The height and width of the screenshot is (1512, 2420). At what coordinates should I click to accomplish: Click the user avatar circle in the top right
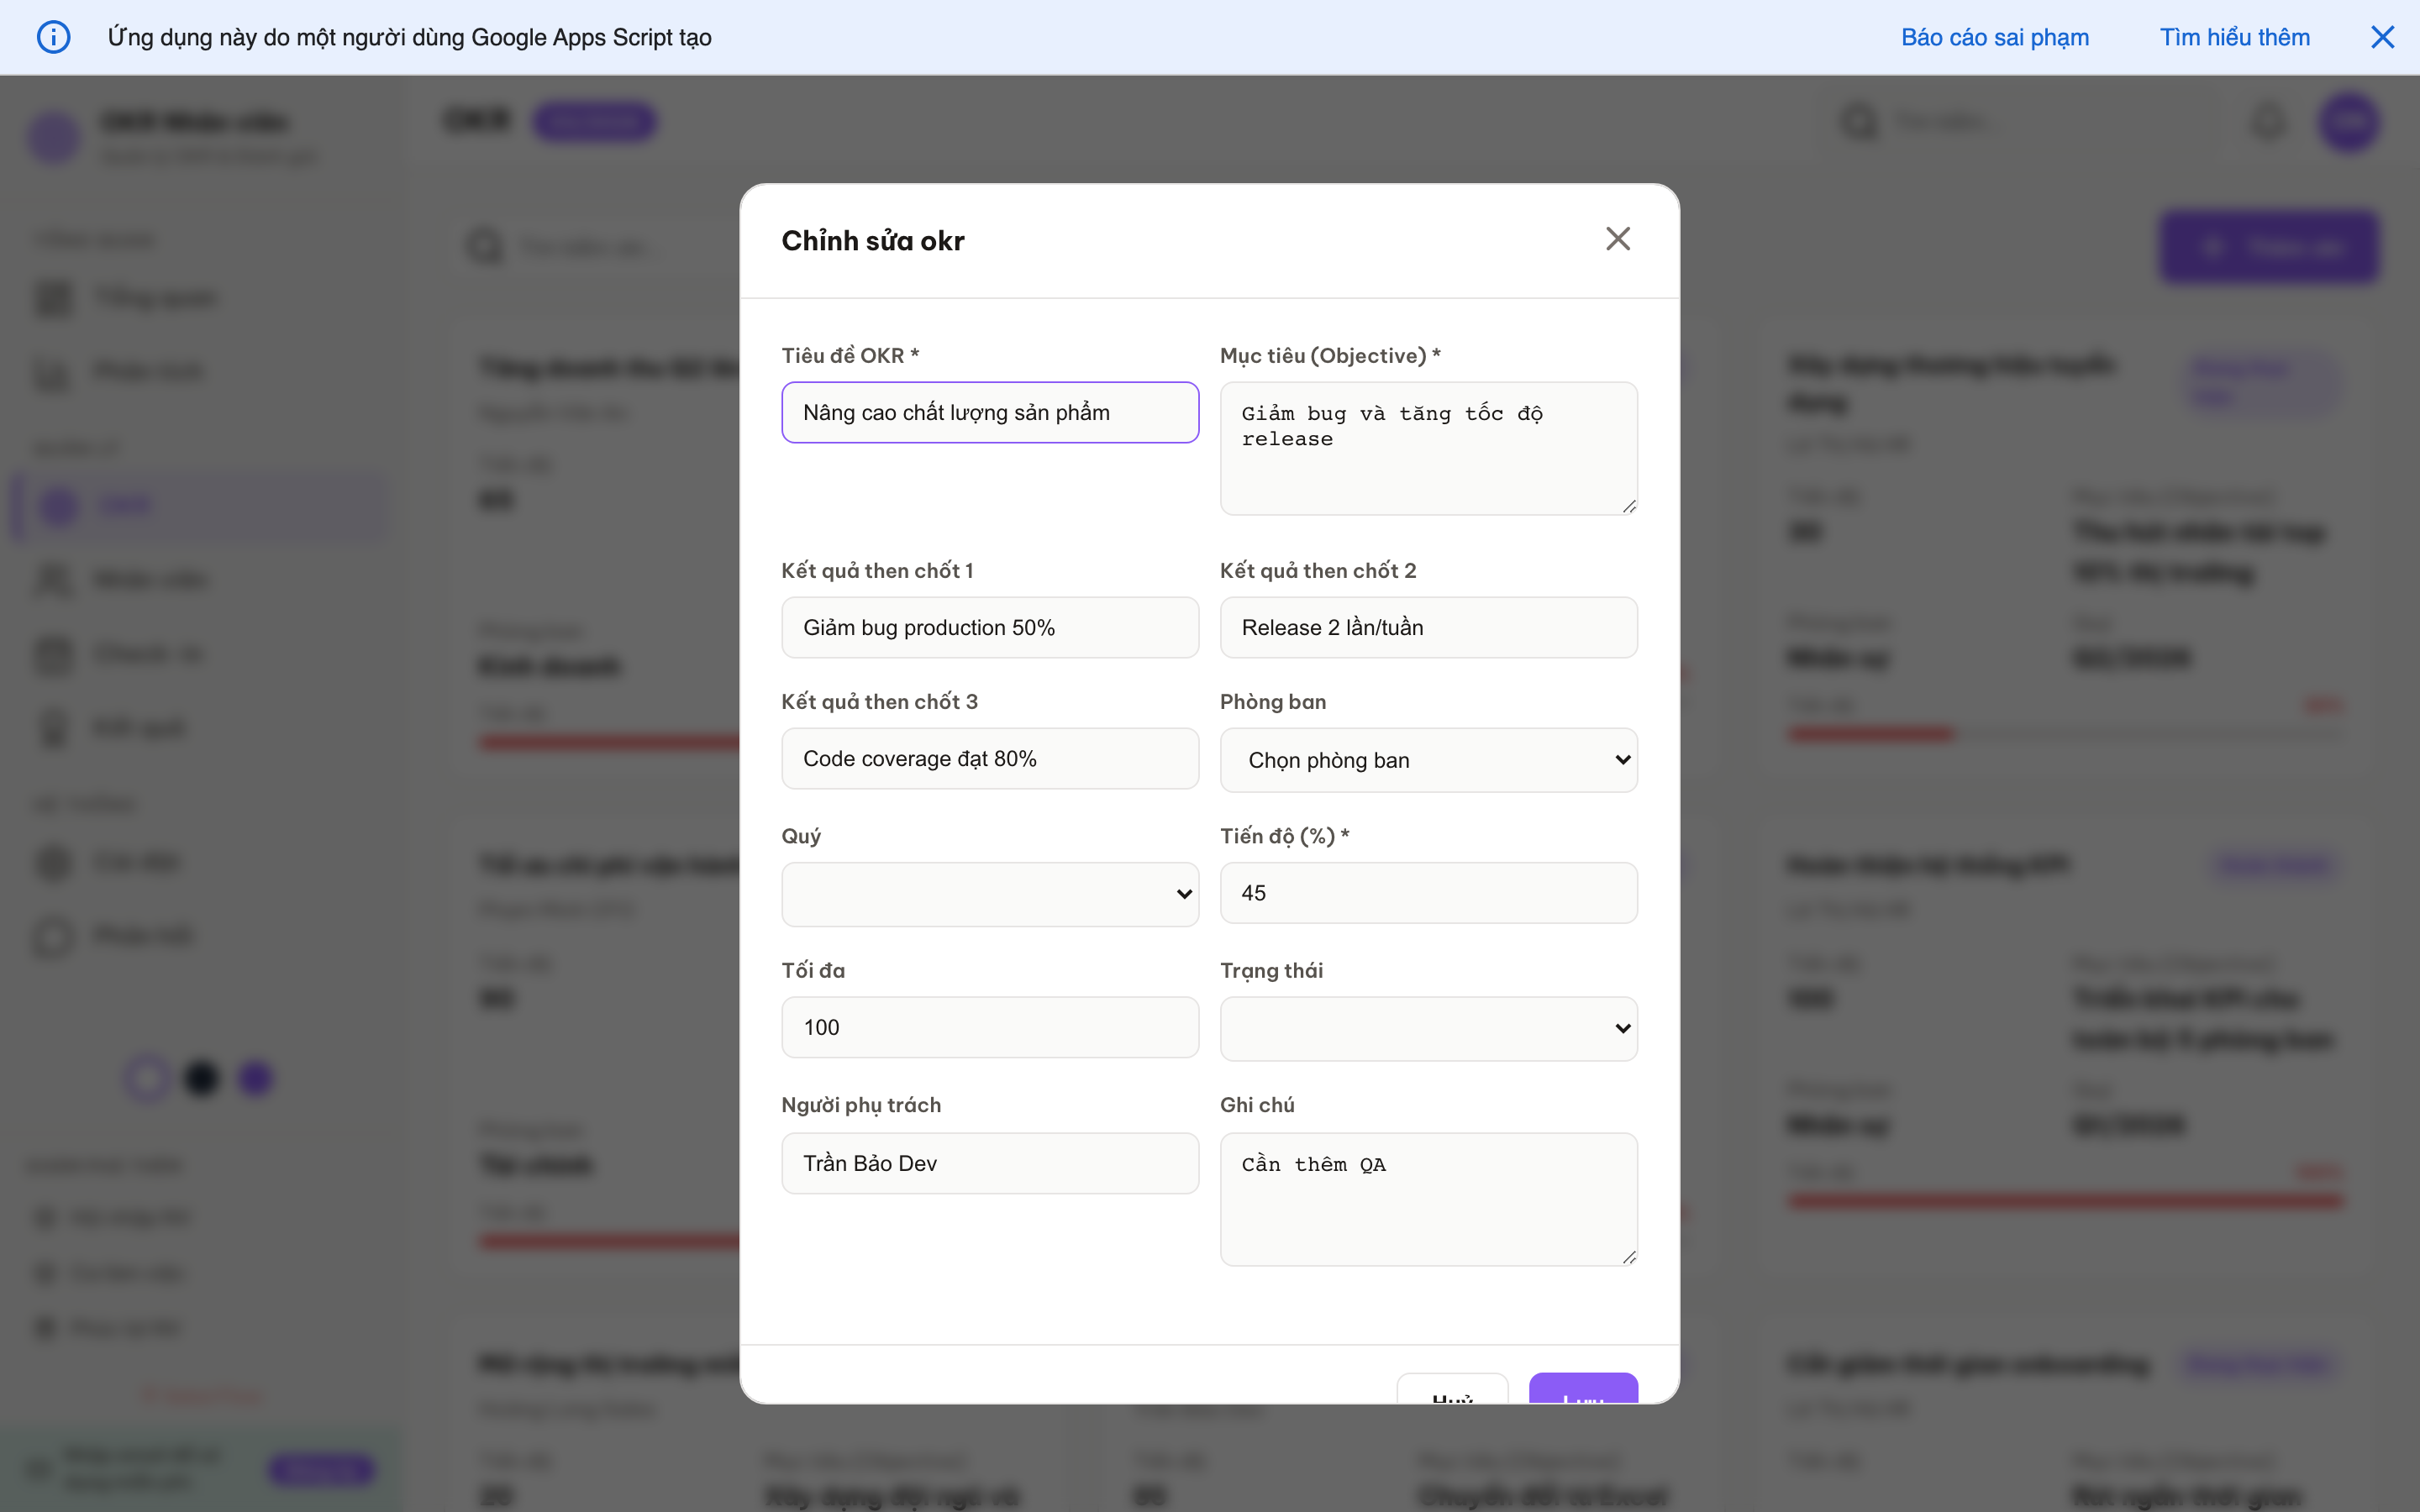(2349, 122)
